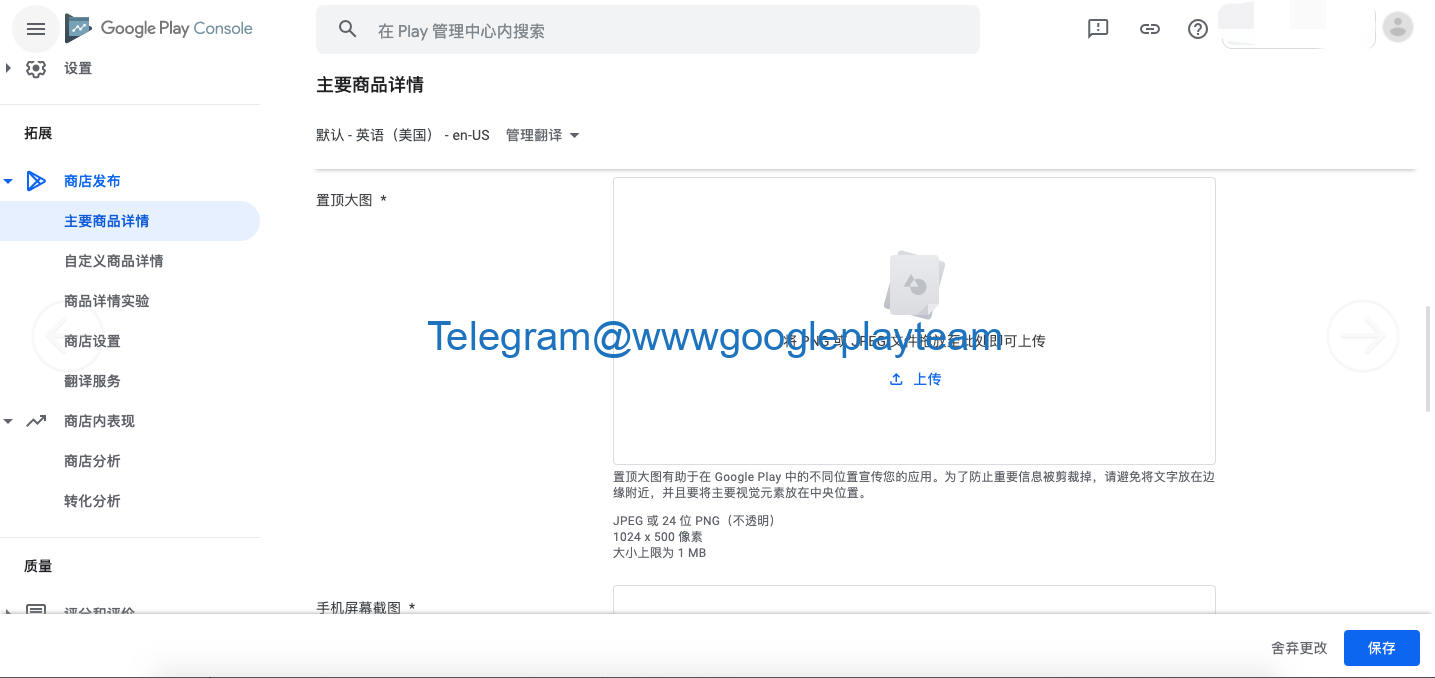Select 商店发布 sidebar heading
Screen dimensions: 1435x678
pyautogui.click(x=92, y=181)
